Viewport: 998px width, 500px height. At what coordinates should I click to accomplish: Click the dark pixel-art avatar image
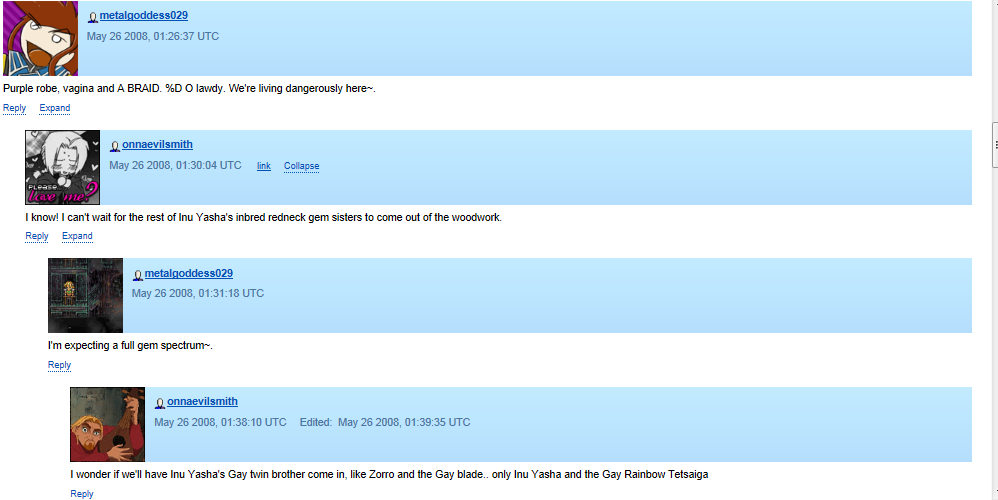pyautogui.click(x=85, y=295)
